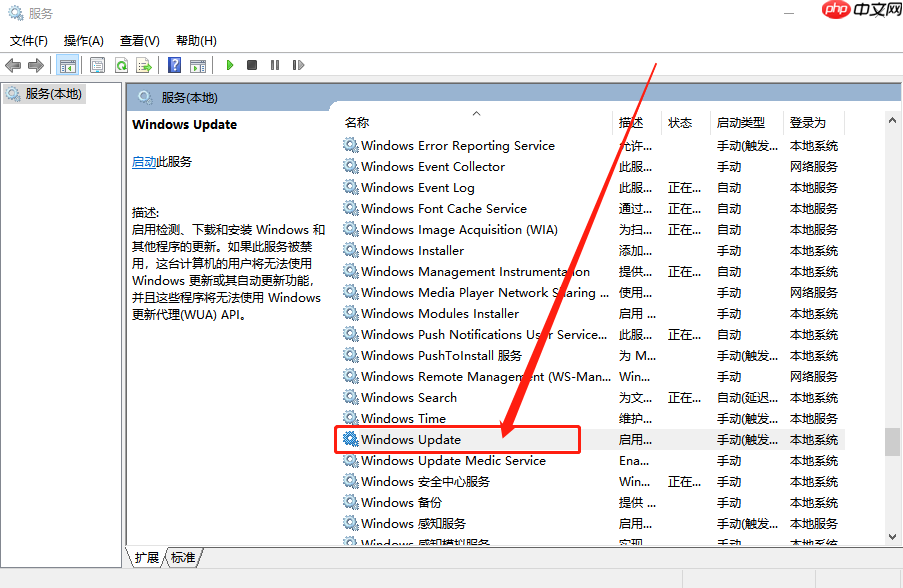This screenshot has height=588, width=903.
Task: Open Help using the blue question mark icon
Action: coord(173,64)
